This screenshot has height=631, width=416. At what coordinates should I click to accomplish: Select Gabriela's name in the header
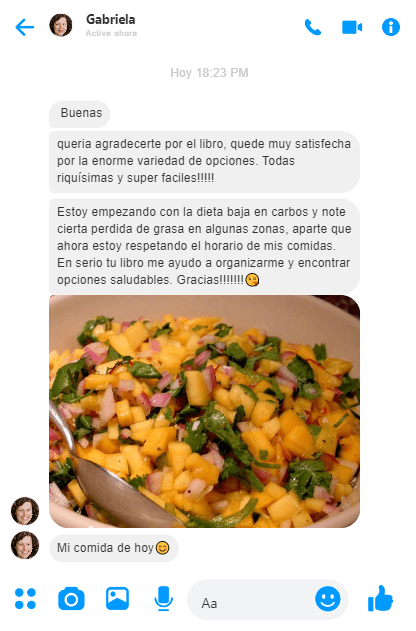[x=111, y=19]
